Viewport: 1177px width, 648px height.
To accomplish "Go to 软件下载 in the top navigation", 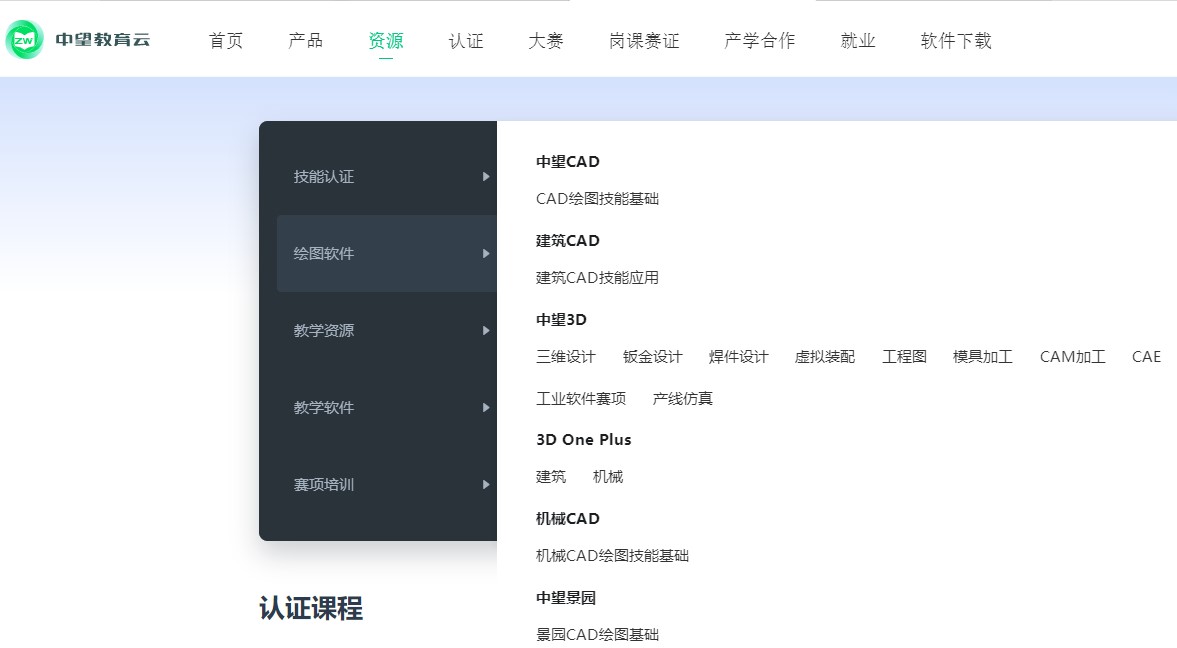I will [955, 41].
